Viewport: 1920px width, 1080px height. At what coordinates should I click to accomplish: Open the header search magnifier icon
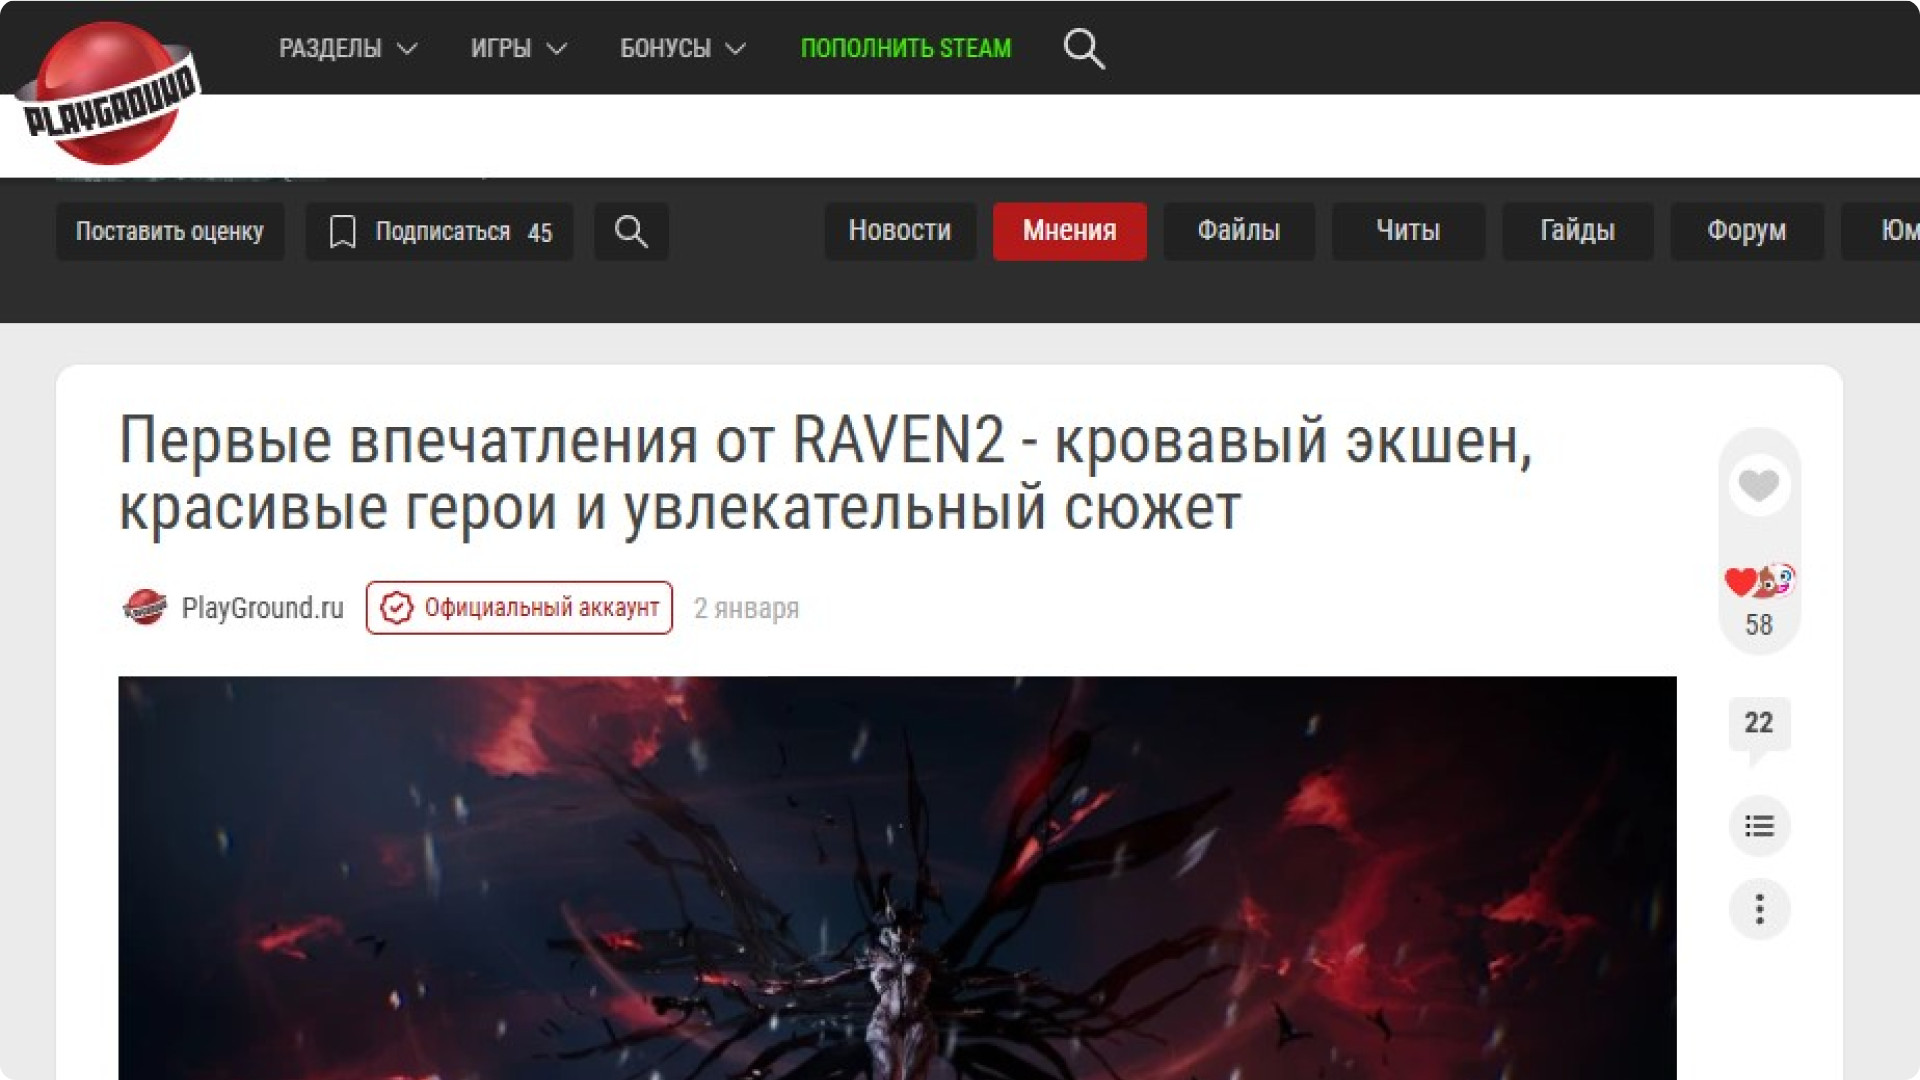click(1084, 48)
